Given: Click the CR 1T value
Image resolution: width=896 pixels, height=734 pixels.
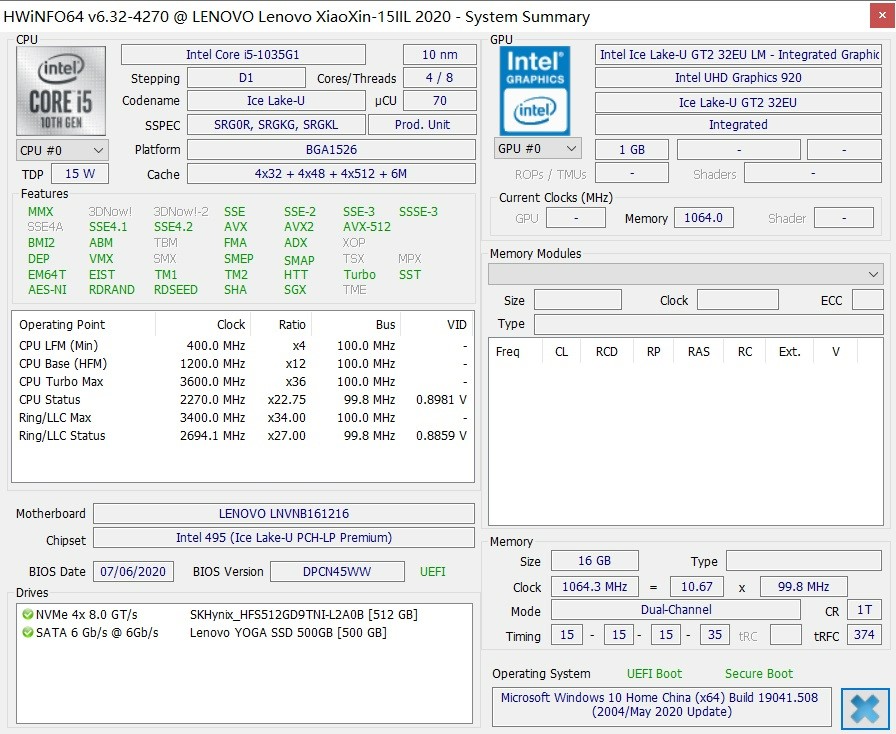Looking at the screenshot, I should (865, 609).
